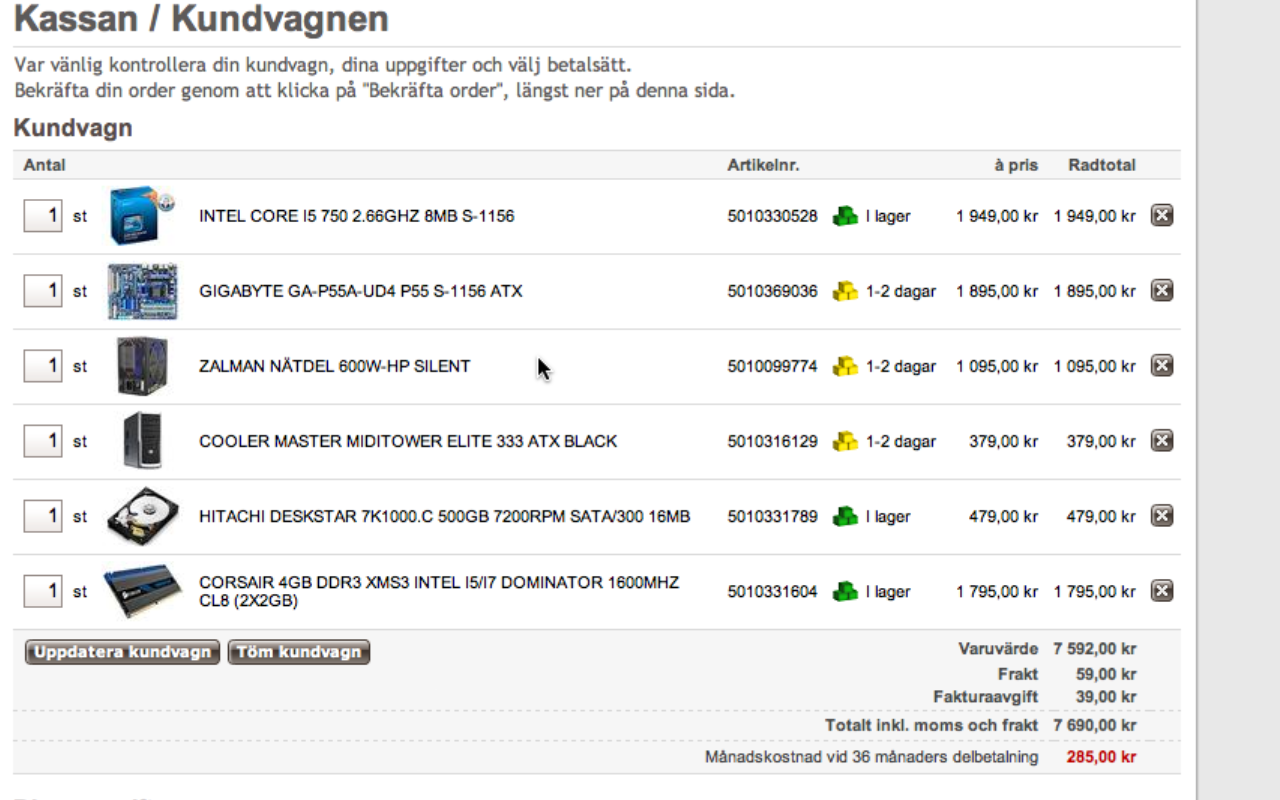This screenshot has height=800, width=1280.
Task: Click Varuvärde amount 7 592,00 kr
Action: (1094, 649)
